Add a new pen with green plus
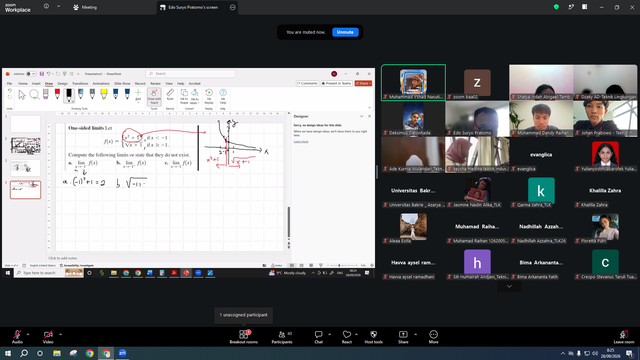The image size is (640, 360). [138, 95]
